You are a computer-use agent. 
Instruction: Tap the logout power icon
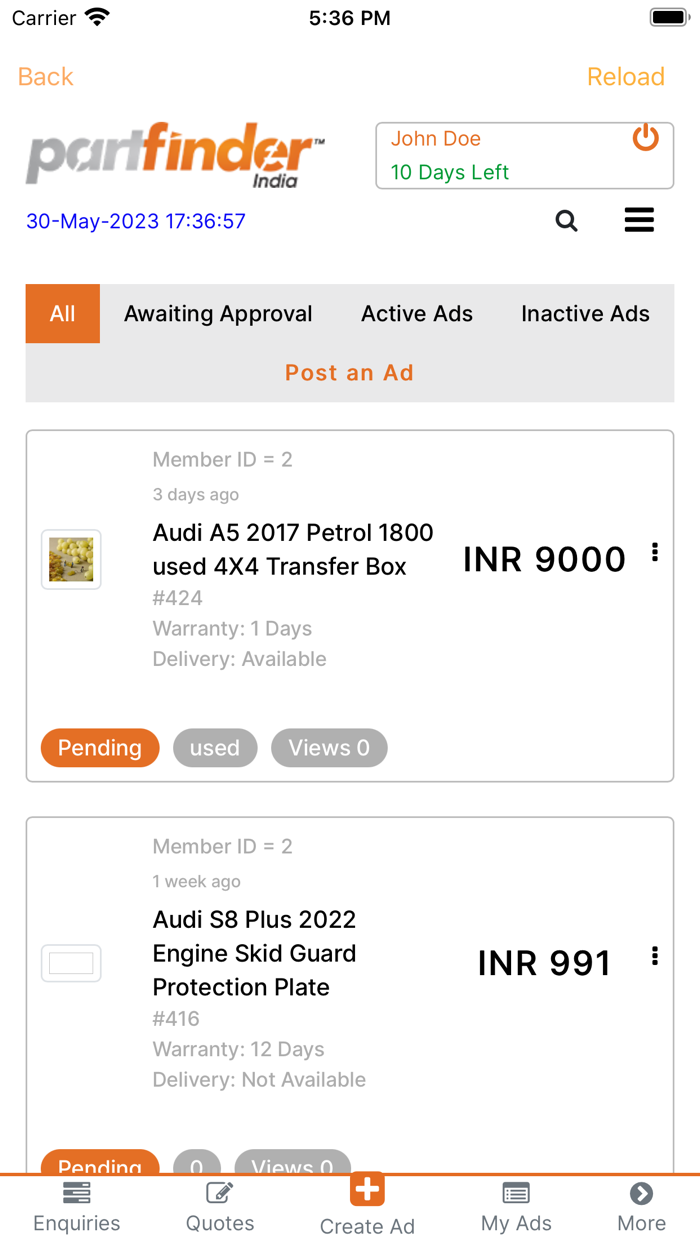point(645,139)
